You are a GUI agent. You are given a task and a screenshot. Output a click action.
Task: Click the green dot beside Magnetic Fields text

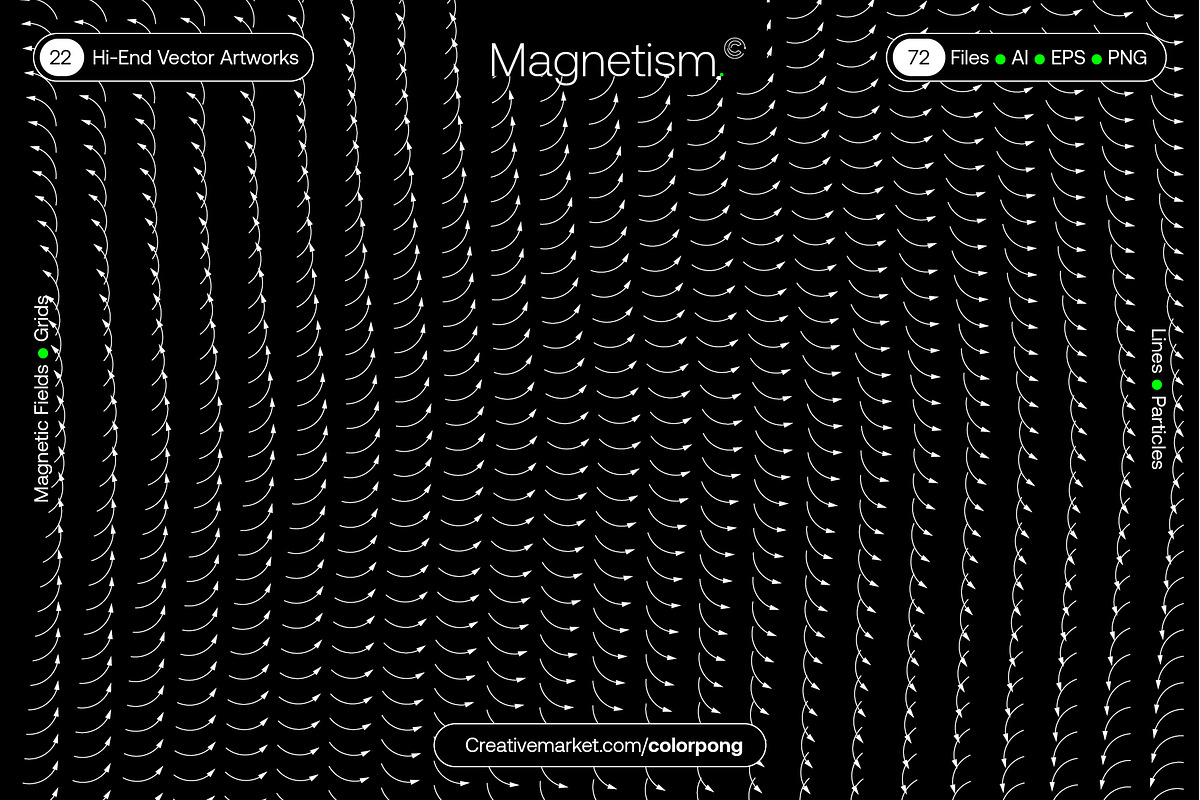point(42,351)
